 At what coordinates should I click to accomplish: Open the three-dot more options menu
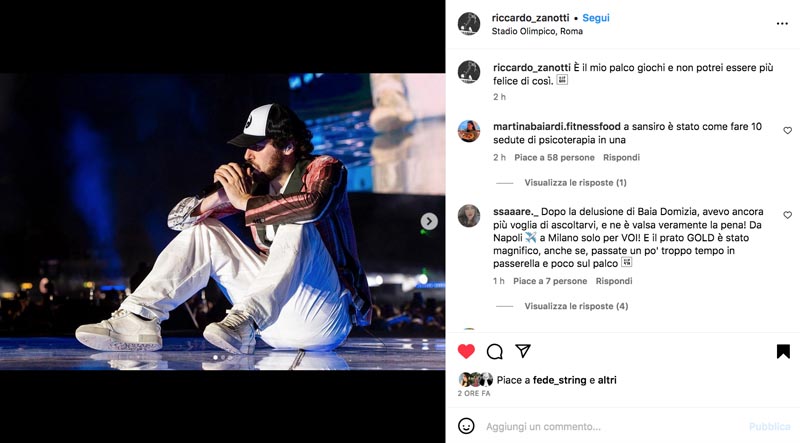(x=782, y=23)
